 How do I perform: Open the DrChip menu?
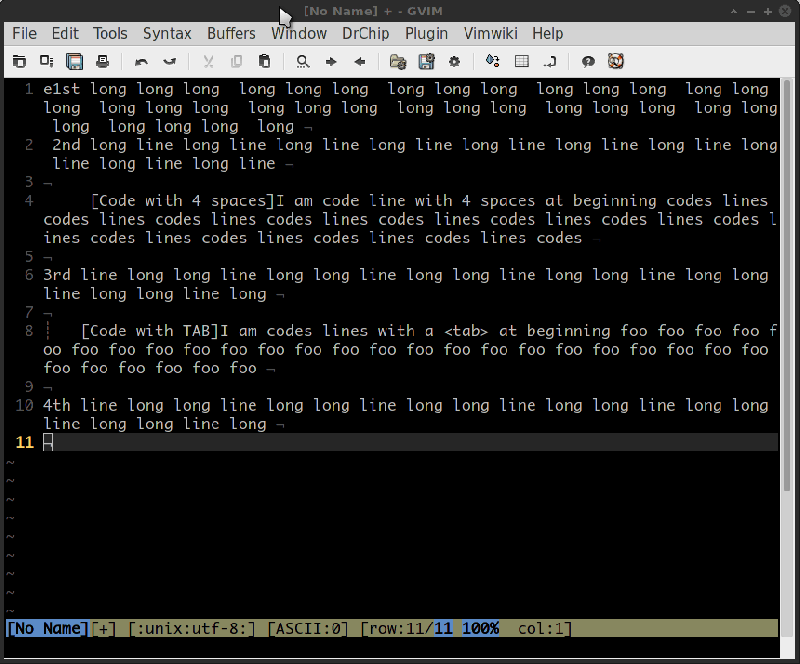pyautogui.click(x=366, y=33)
